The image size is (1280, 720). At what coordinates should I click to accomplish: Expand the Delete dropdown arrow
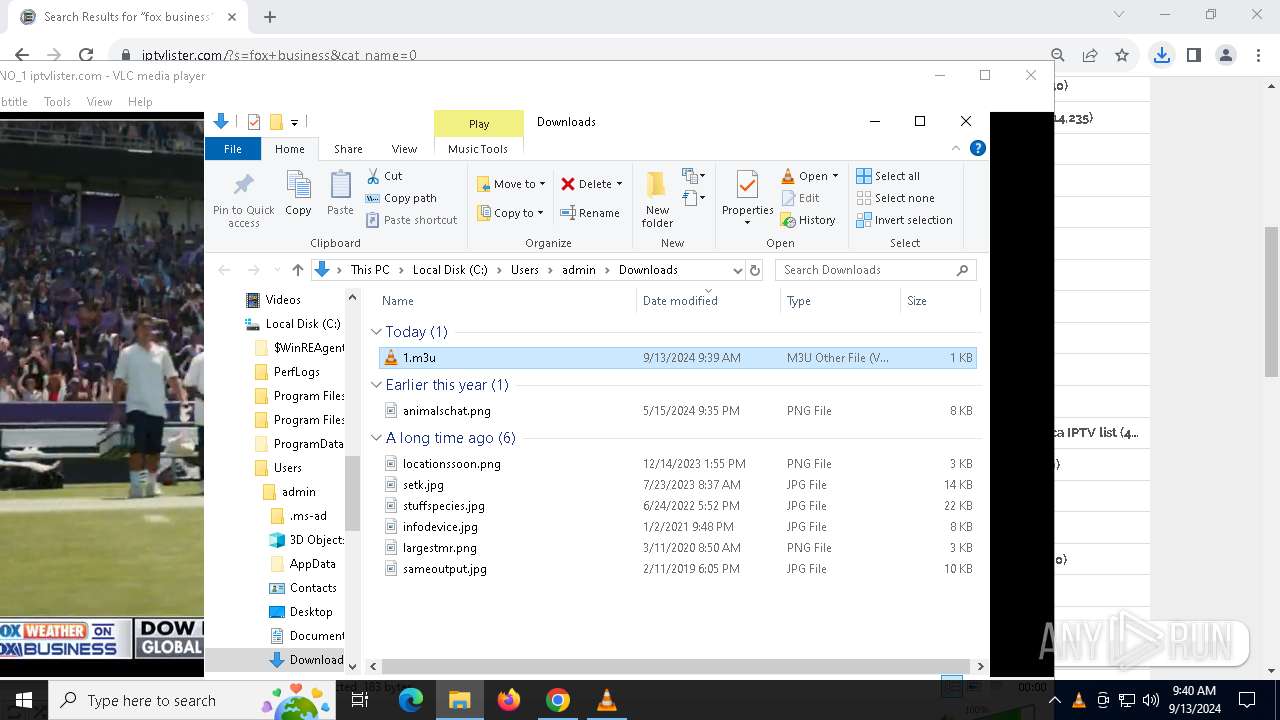tap(619, 184)
